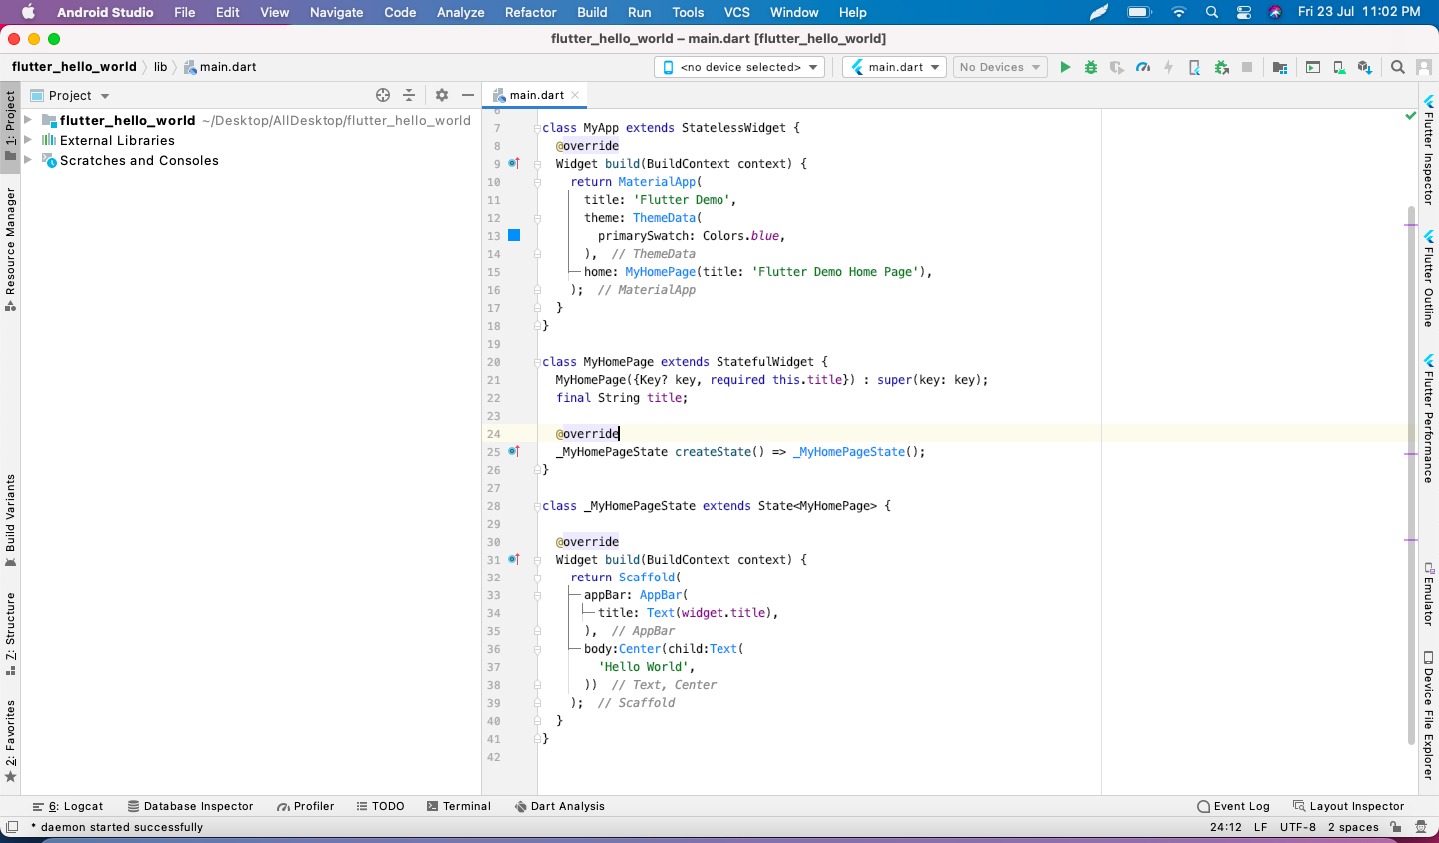Open the Project panel settings gear
The image size is (1439, 843).
coord(441,95)
